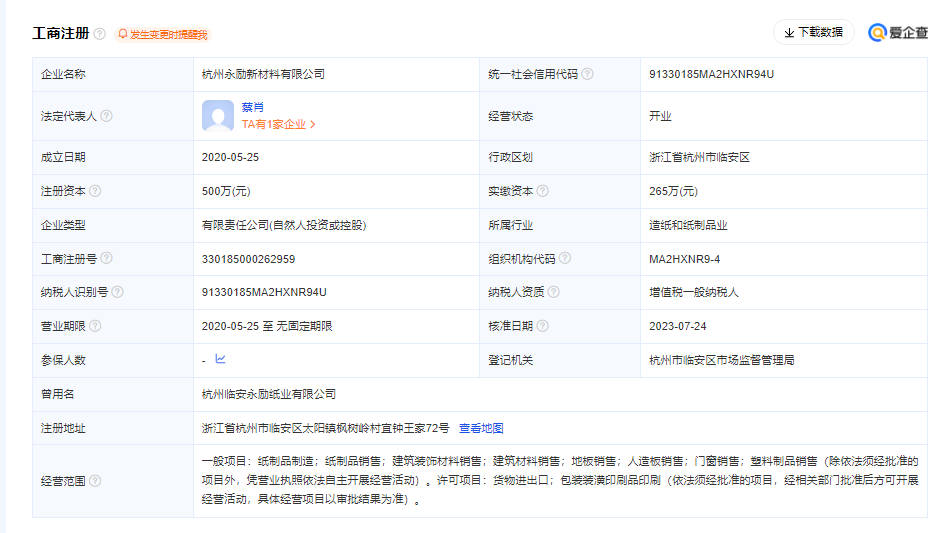The width and height of the screenshot is (948, 533).
Task: Click the 下载数据 download button
Action: pos(813,33)
